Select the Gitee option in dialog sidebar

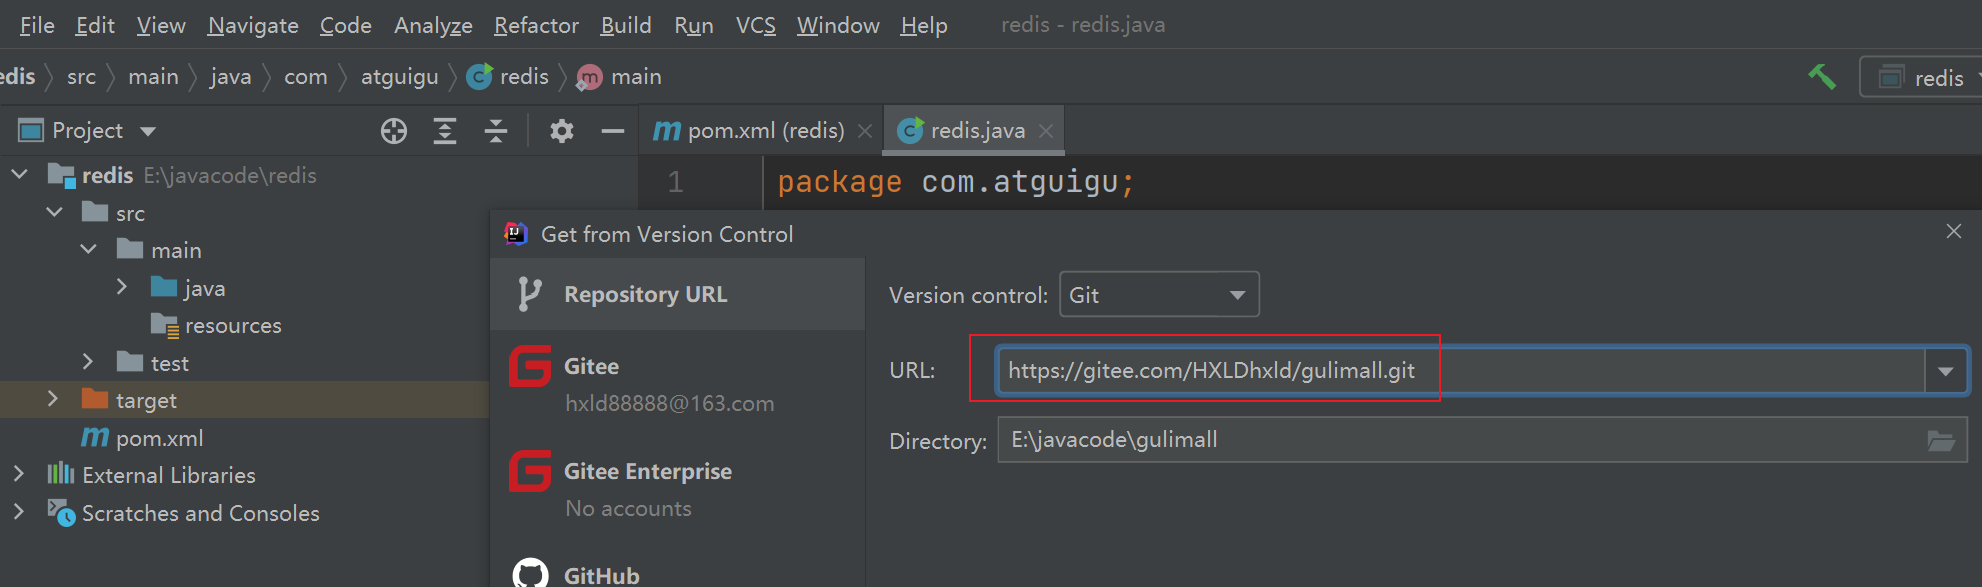[677, 384]
